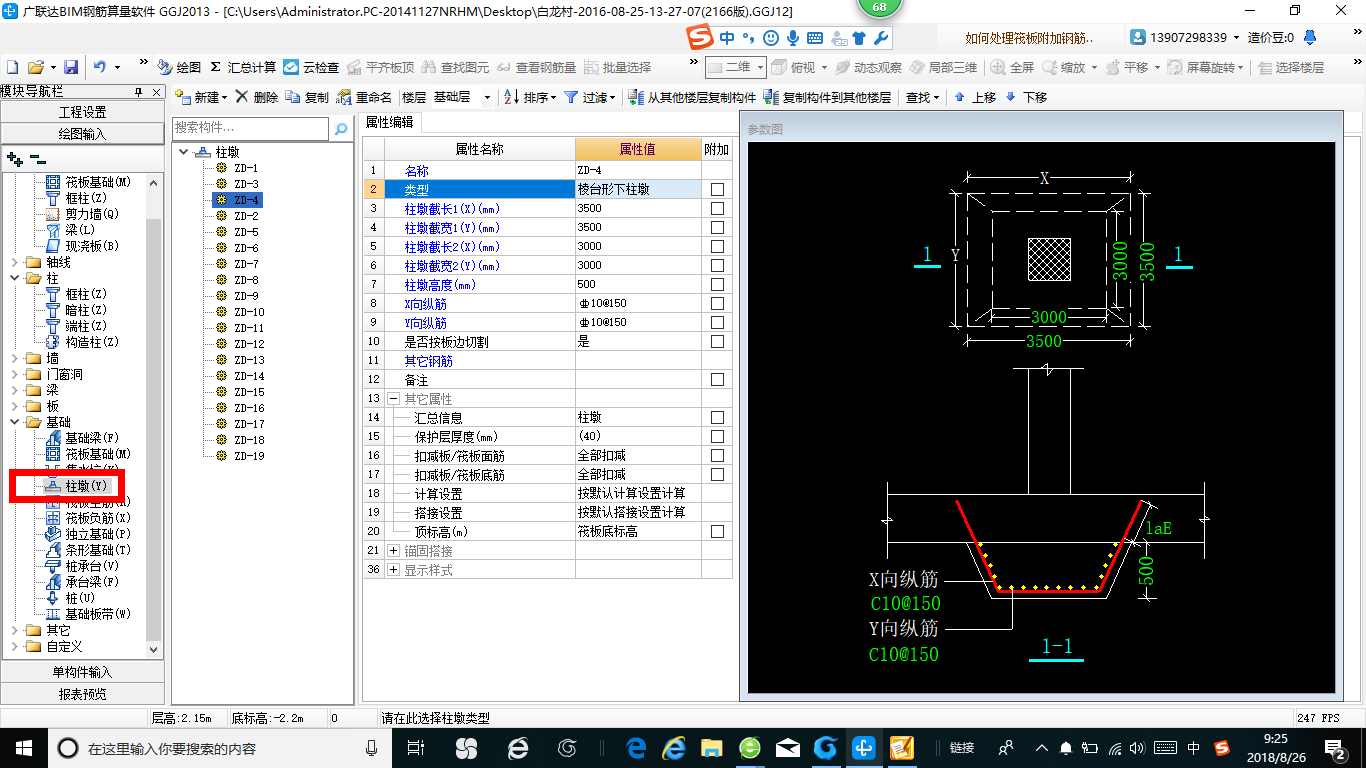Open the 绘图输入 navigation section

(x=82, y=133)
